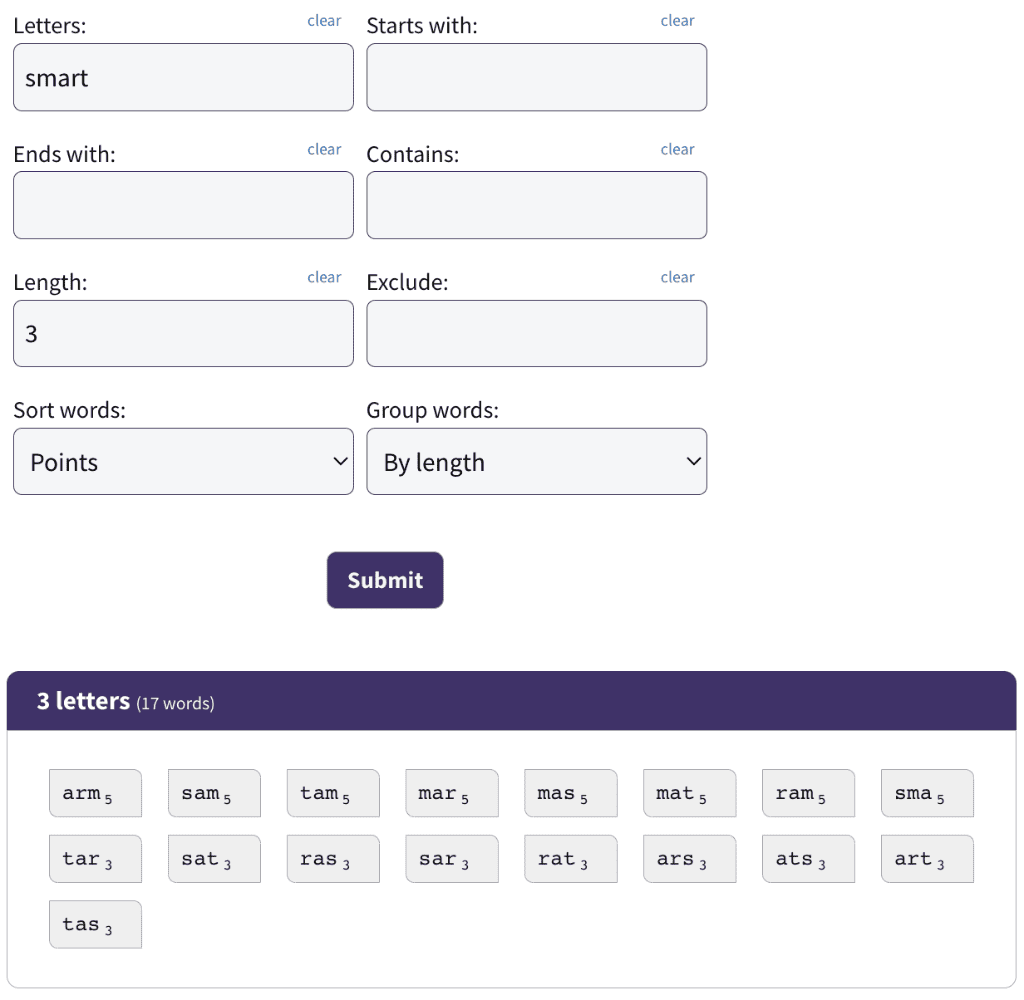Focus the Ends with input field
1024x1000 pixels.
click(184, 205)
